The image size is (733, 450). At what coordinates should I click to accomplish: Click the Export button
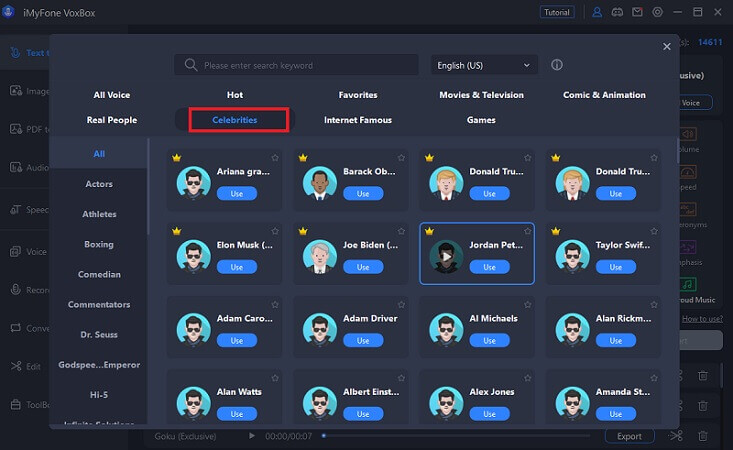tap(629, 436)
